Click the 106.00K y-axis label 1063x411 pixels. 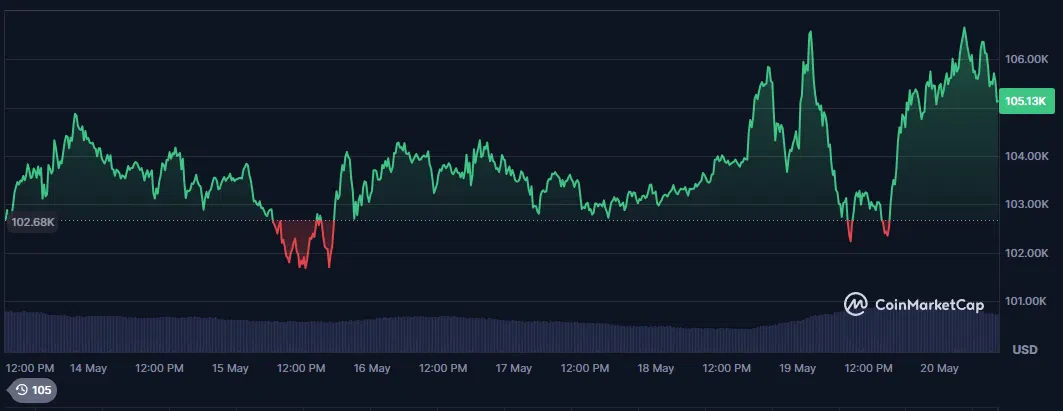coord(1027,60)
